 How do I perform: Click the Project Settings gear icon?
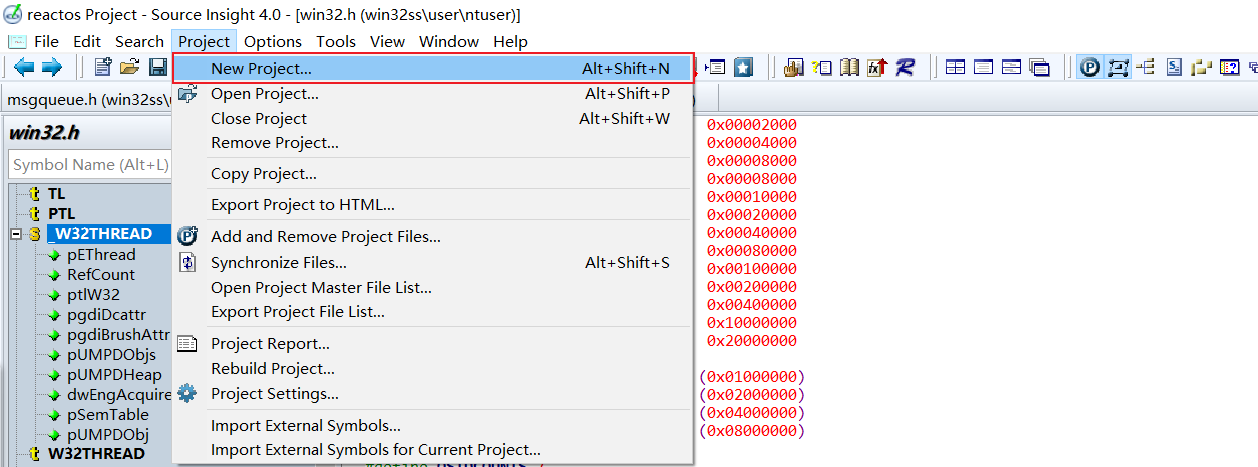(x=187, y=394)
